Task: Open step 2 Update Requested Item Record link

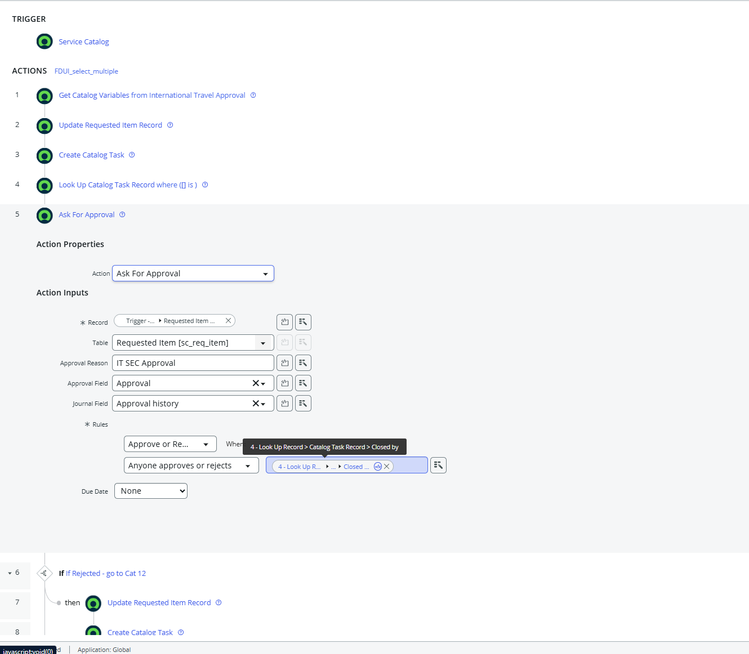Action: (x=110, y=125)
